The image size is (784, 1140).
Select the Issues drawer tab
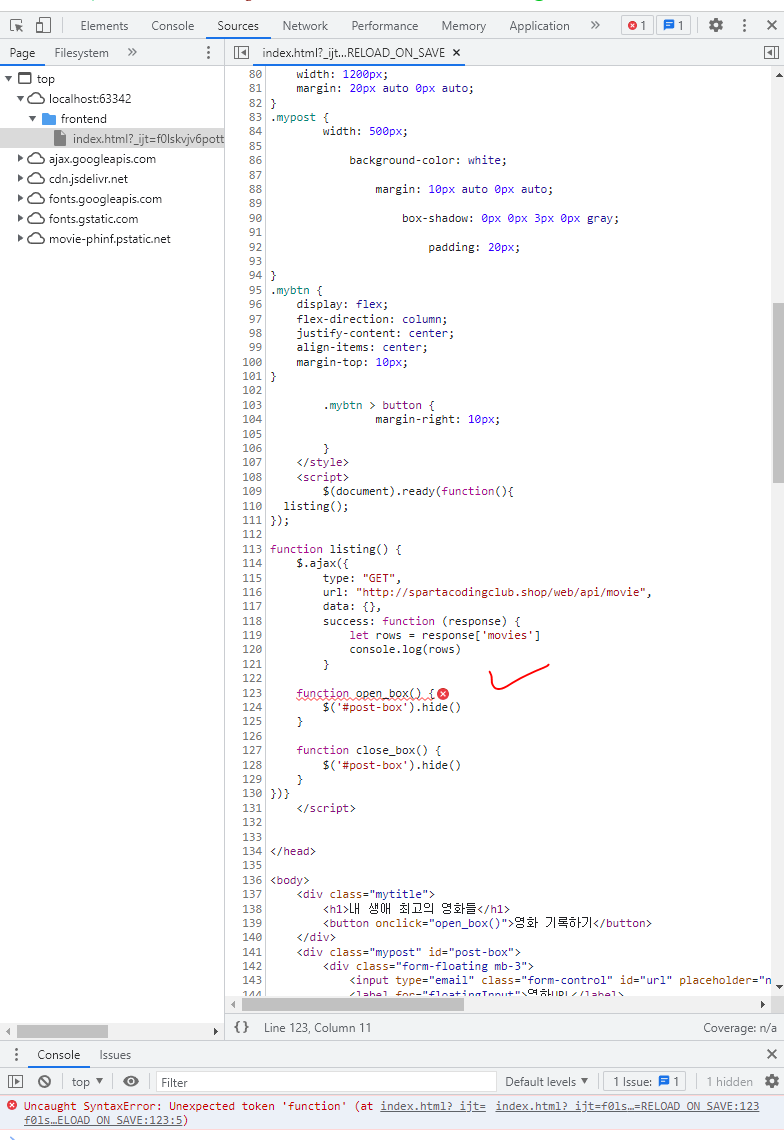pos(115,1055)
